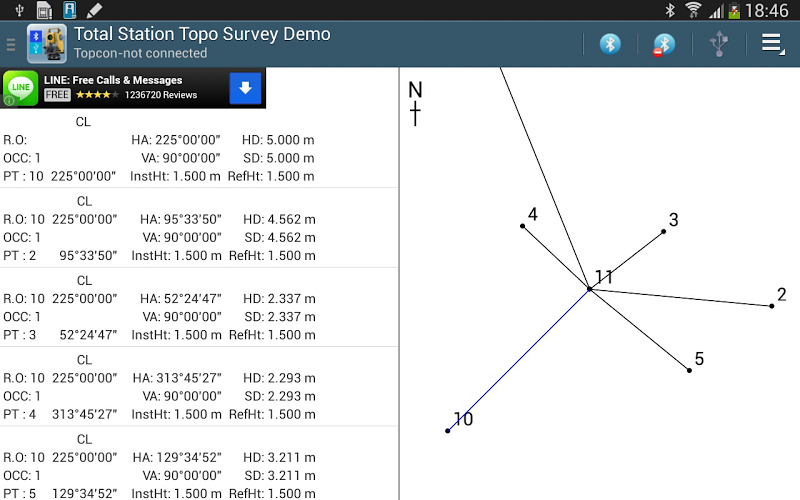Open the overflow menu in the action bar
The image size is (800, 500).
[x=772, y=44]
